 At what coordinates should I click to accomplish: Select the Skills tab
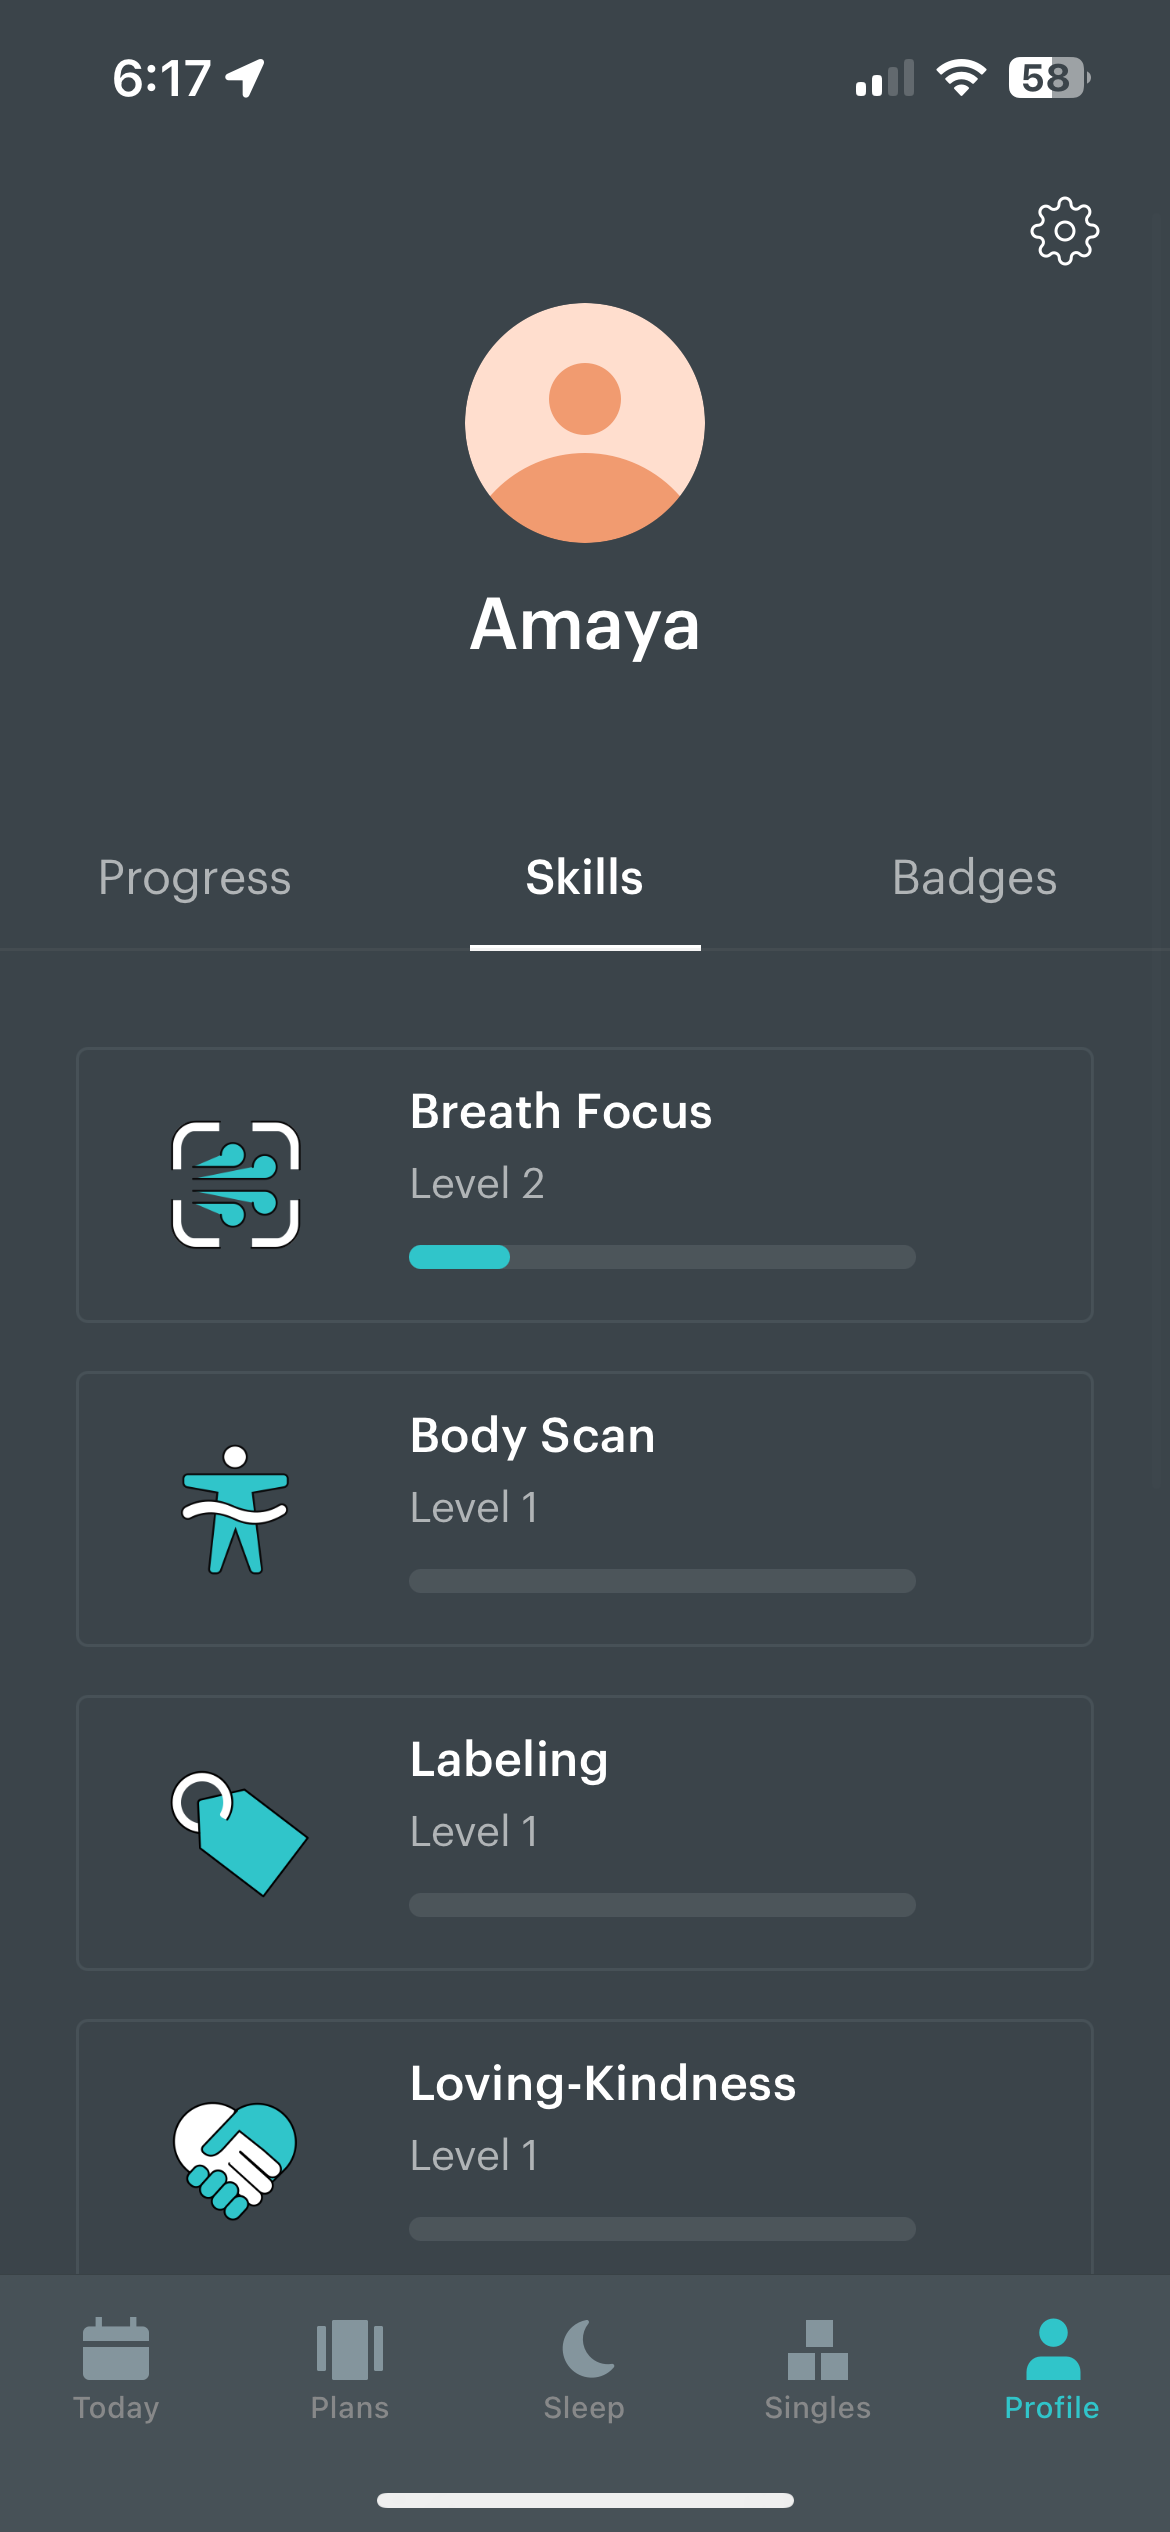pos(585,878)
